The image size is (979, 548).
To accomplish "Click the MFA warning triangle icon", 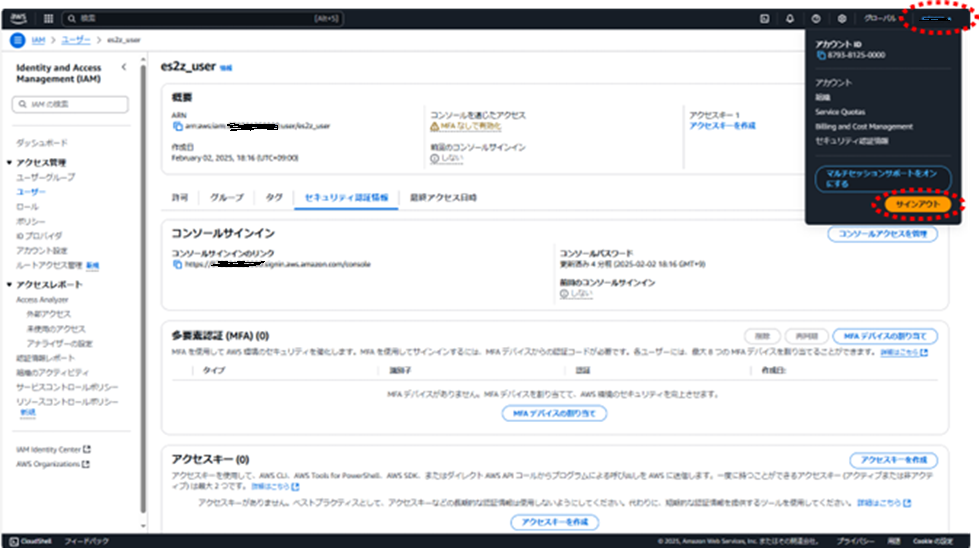I will [x=435, y=126].
